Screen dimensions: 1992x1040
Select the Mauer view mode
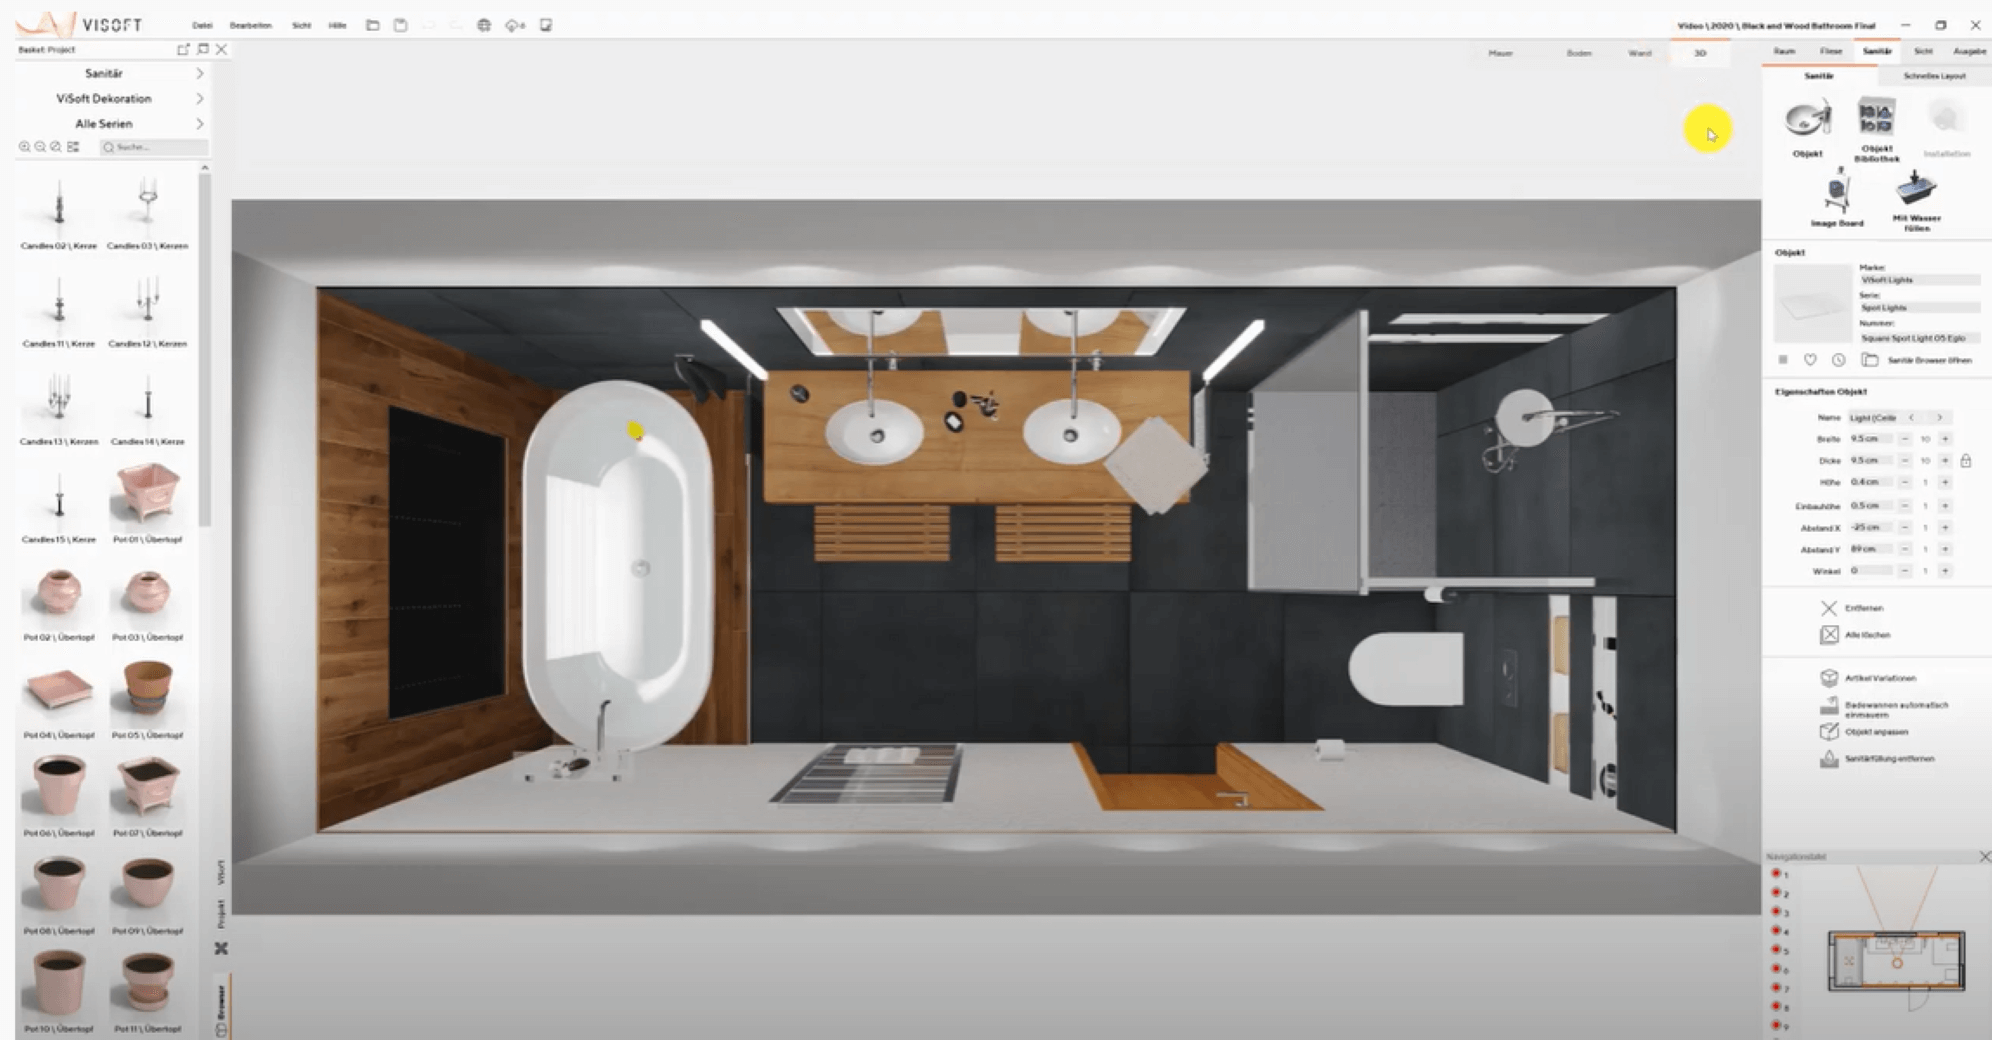coord(1500,53)
